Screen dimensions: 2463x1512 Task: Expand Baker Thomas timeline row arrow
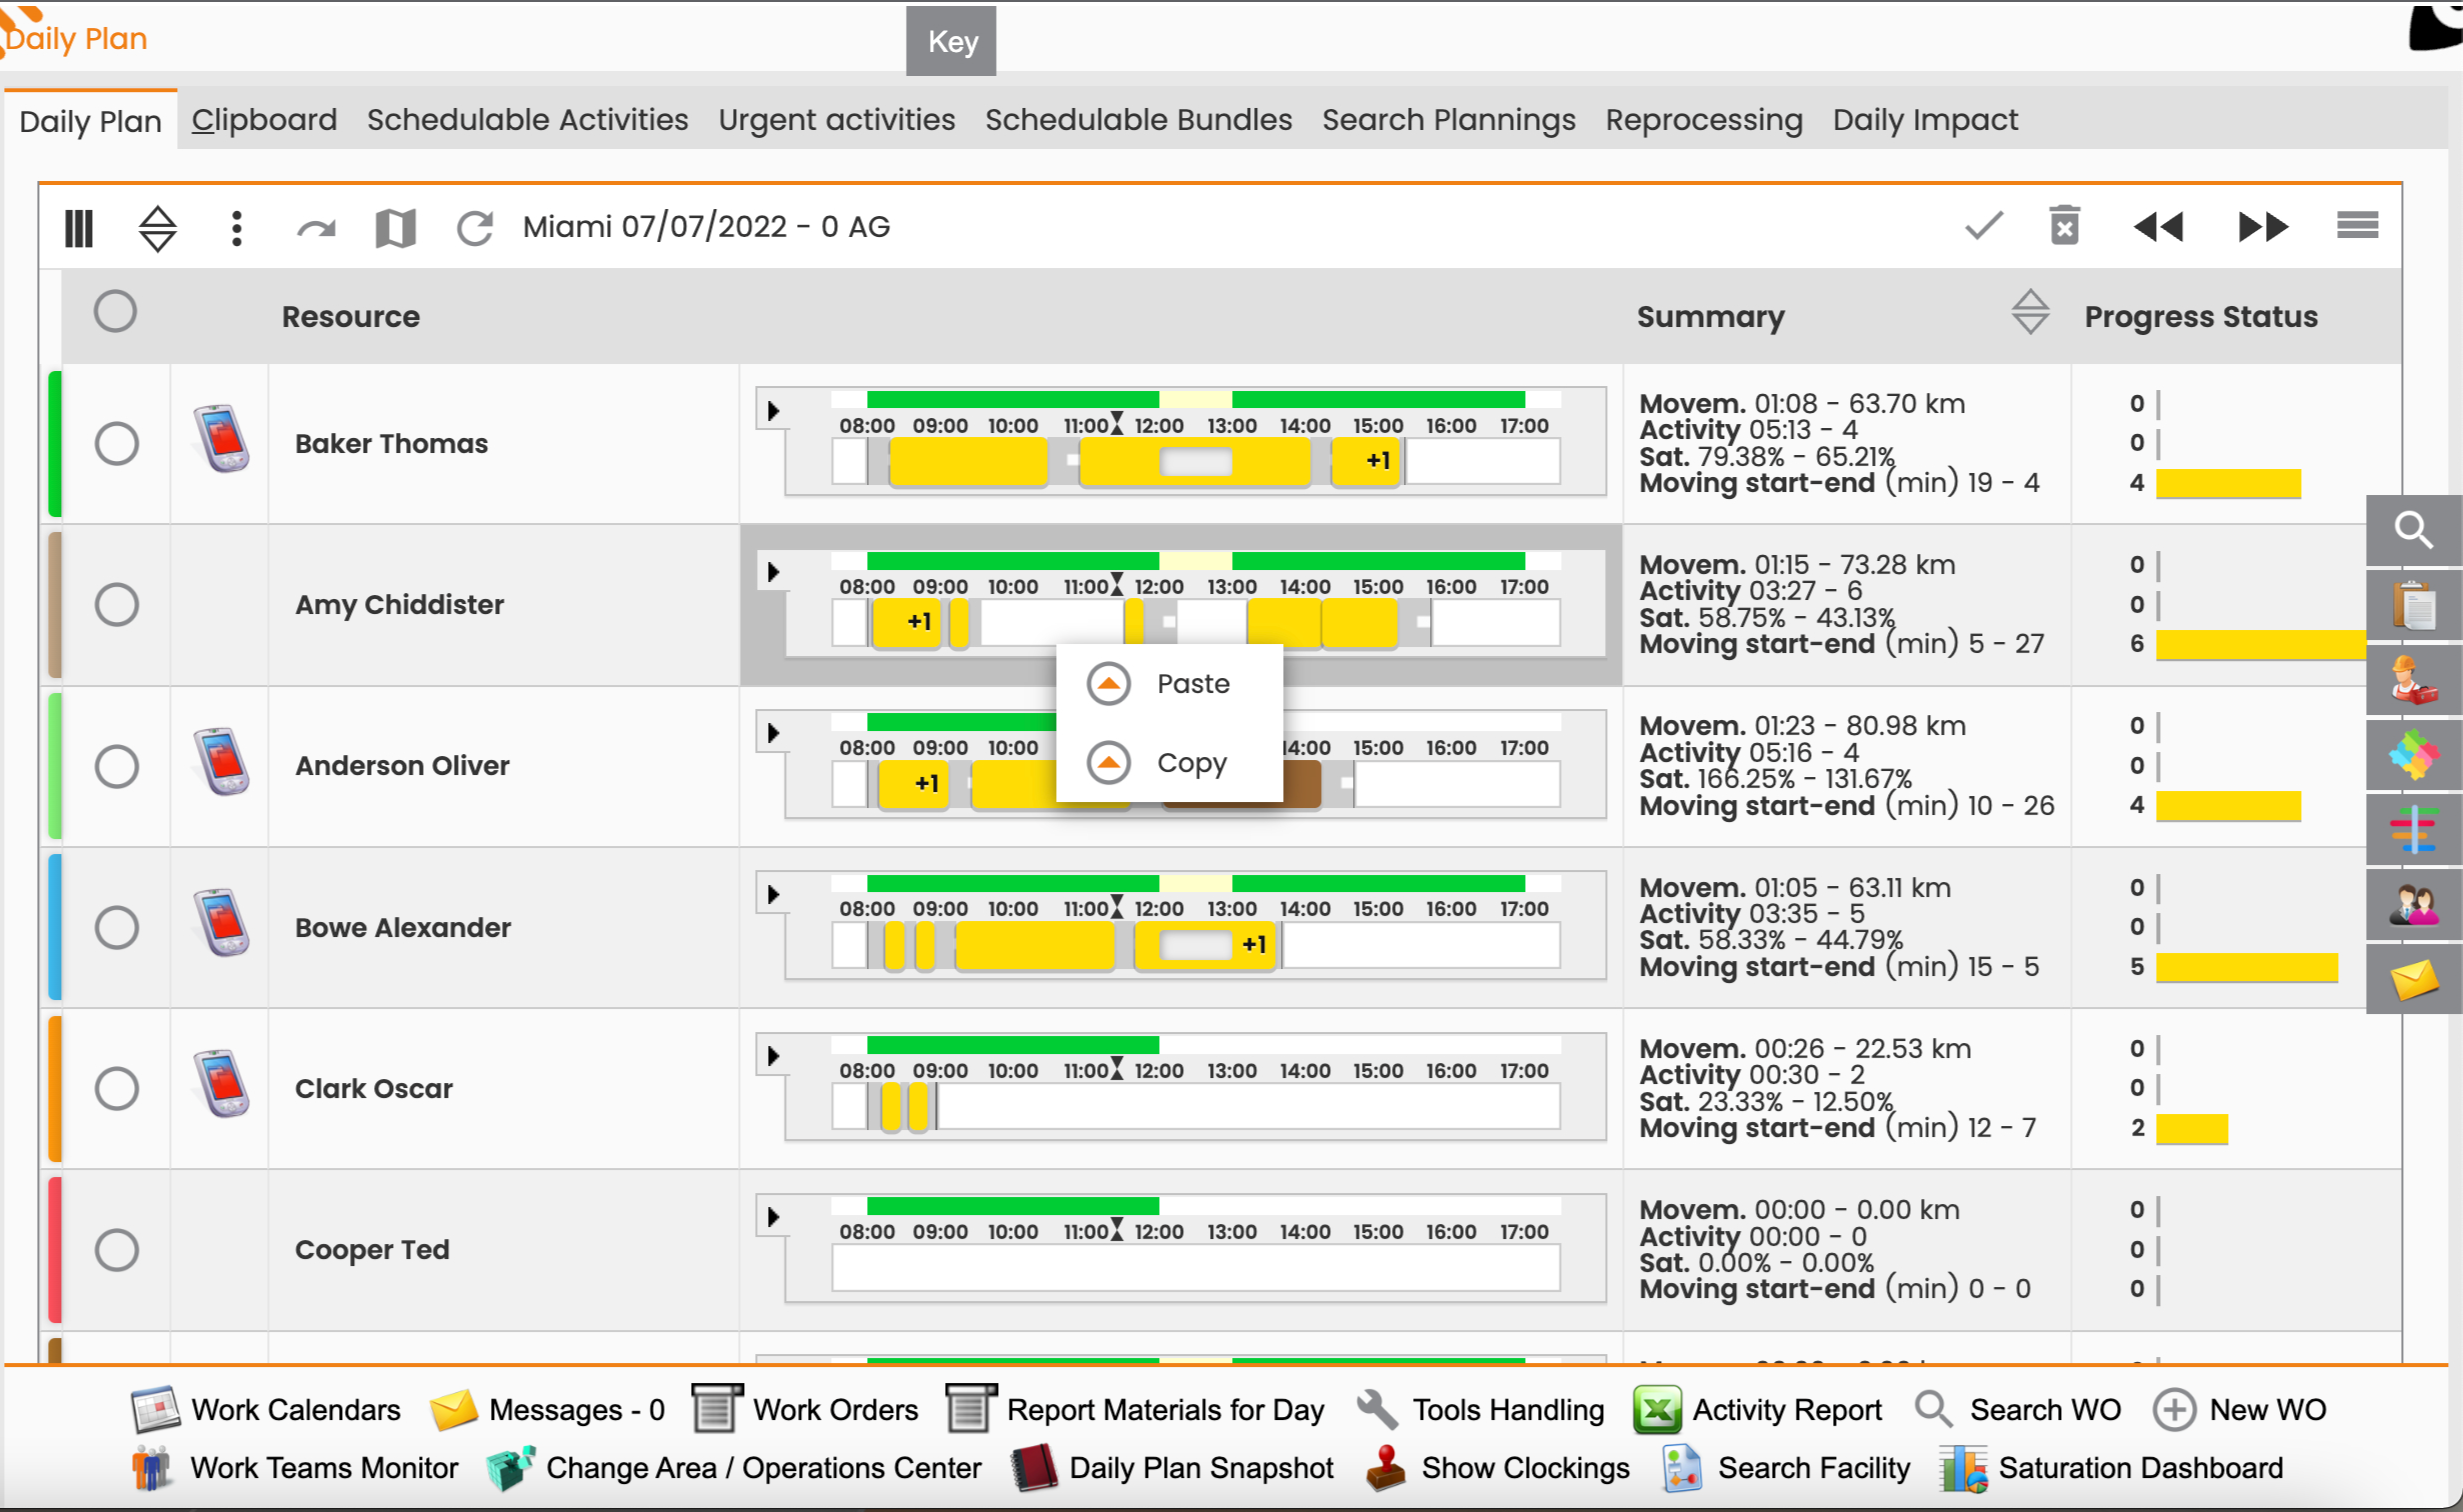[772, 411]
